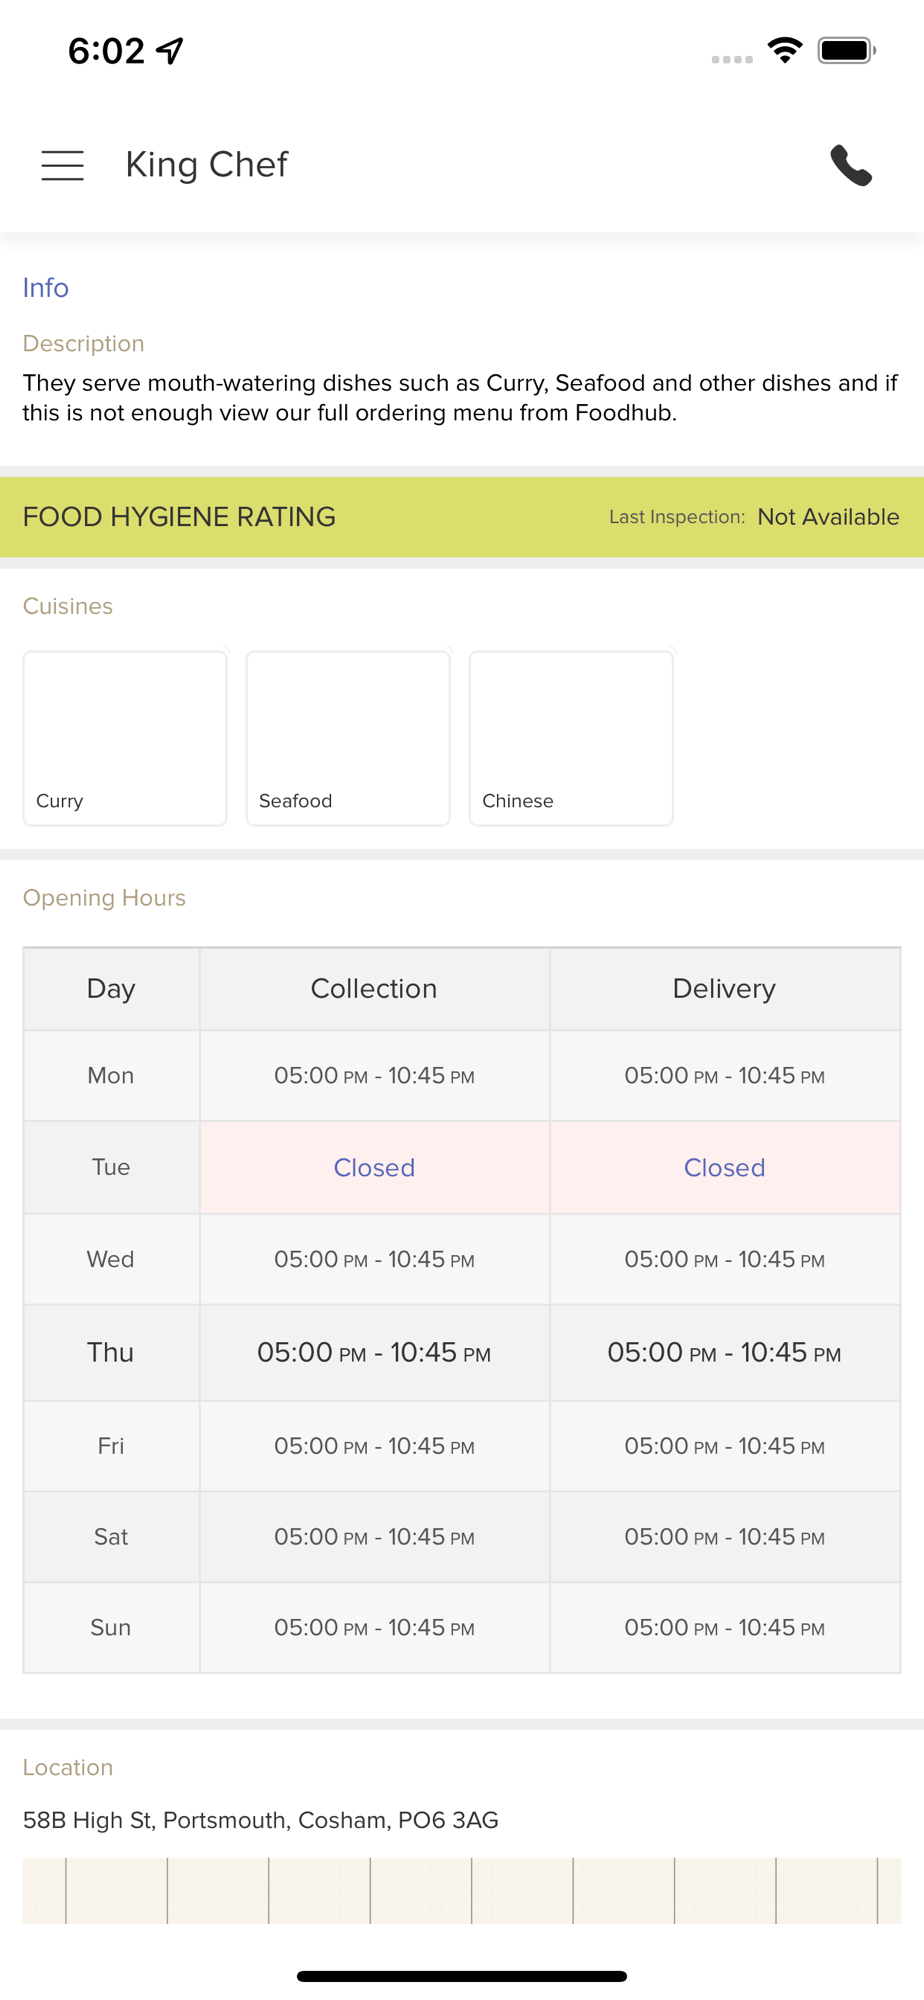Open the hamburger menu

point(62,165)
